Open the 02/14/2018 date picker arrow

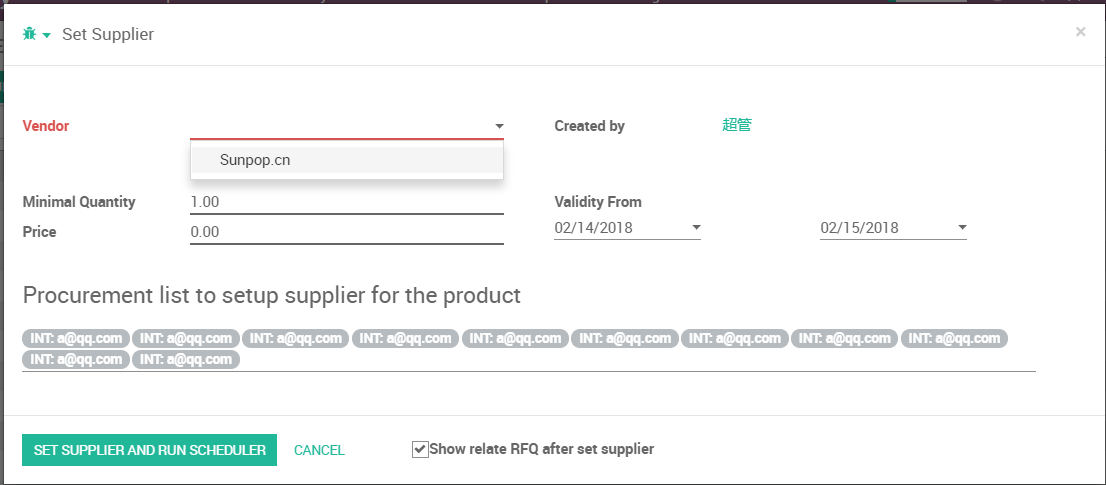click(696, 228)
